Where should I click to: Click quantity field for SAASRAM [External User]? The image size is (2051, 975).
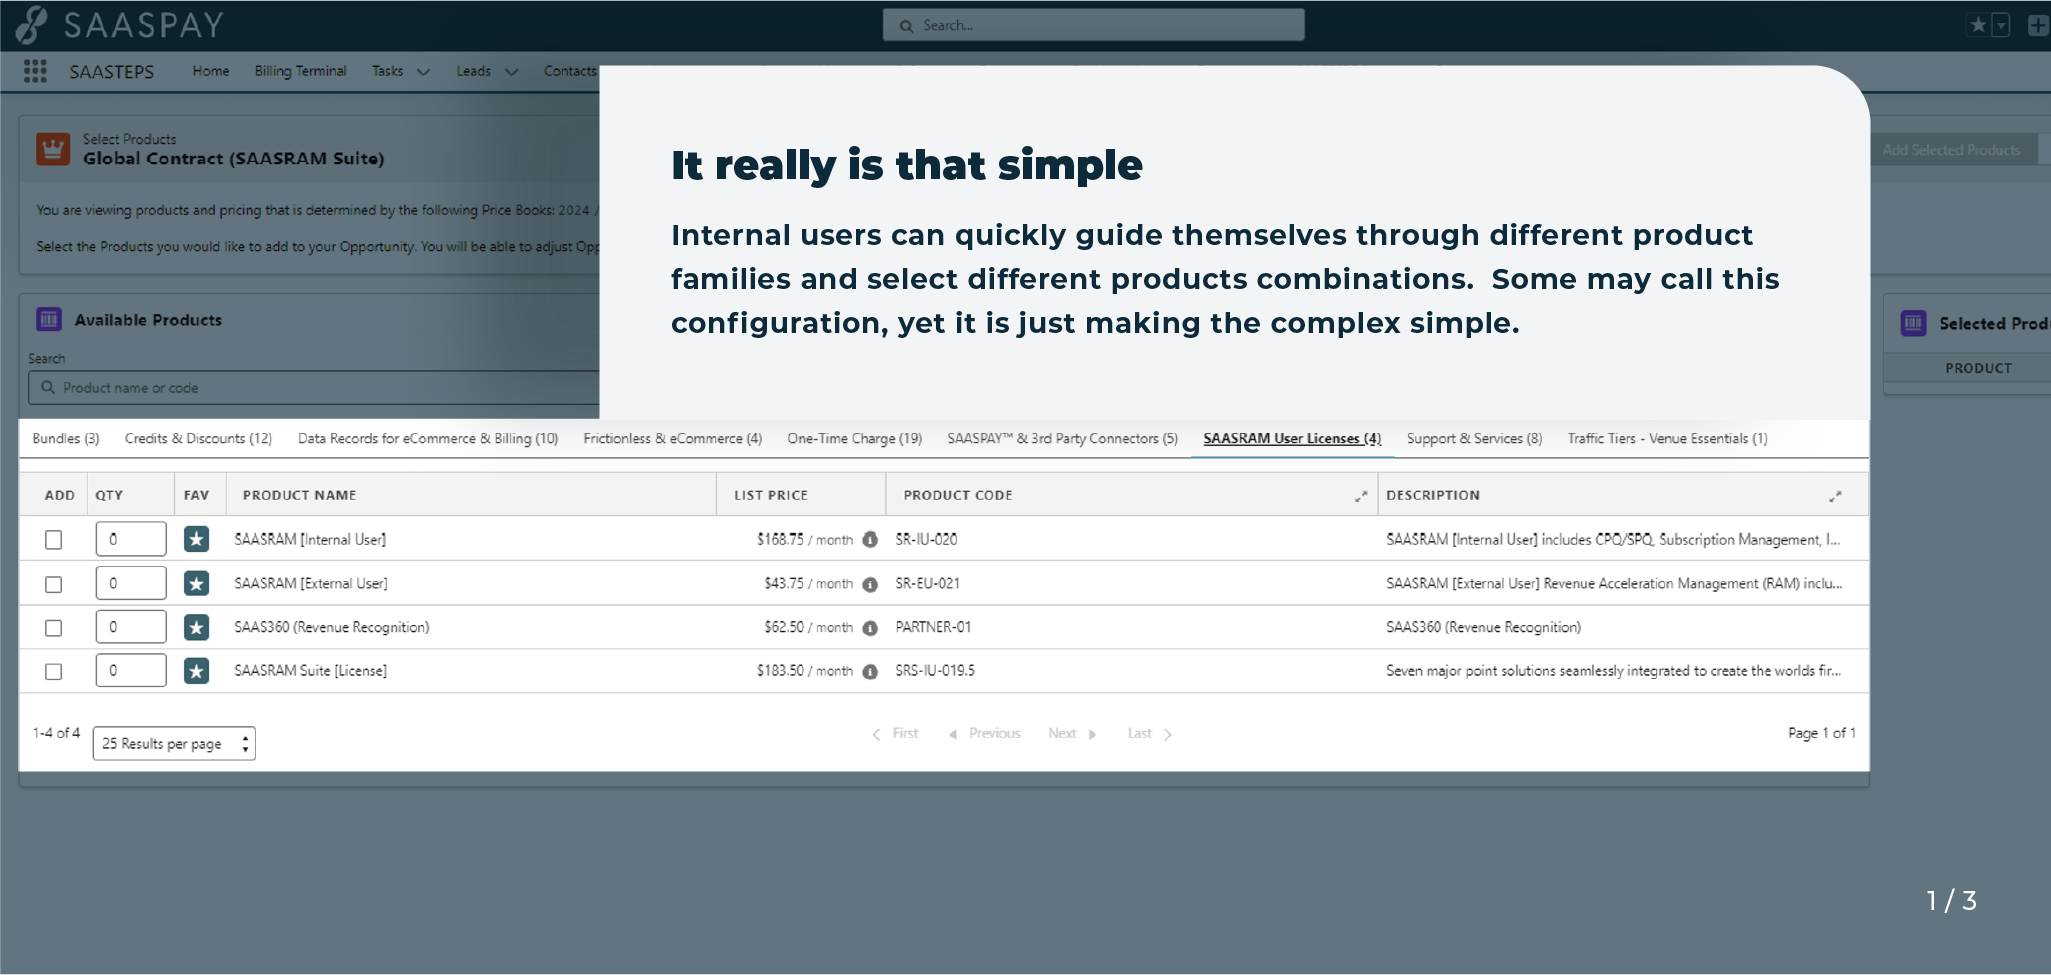131,583
